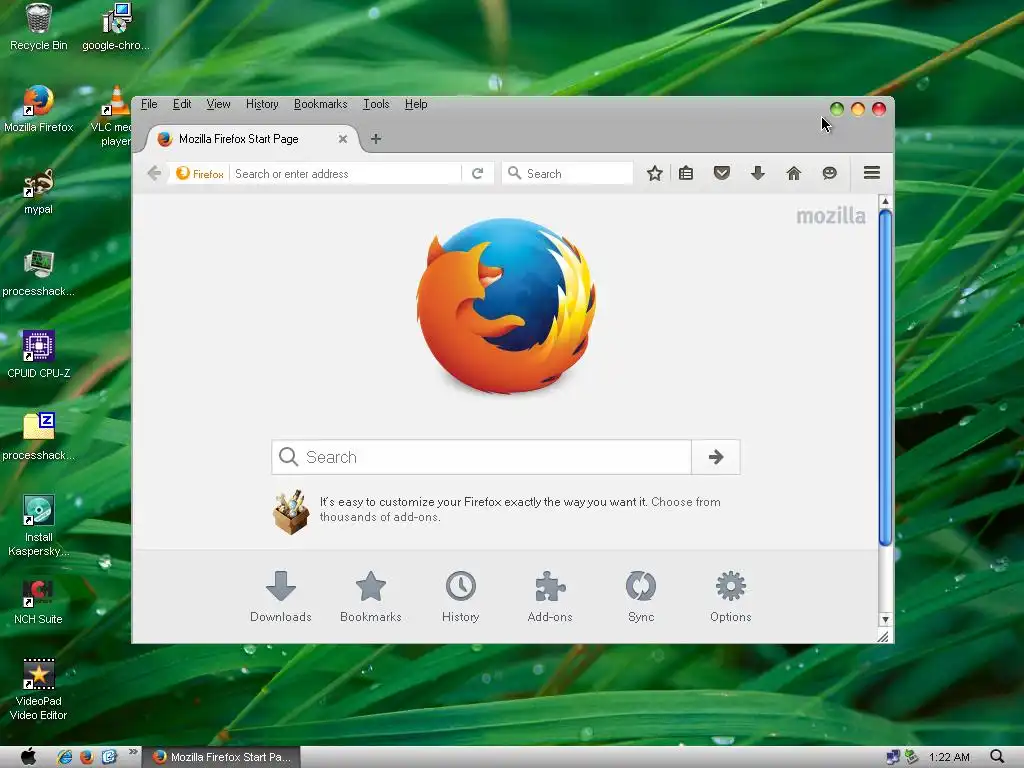Open the History menu
This screenshot has height=768, width=1024.
[262, 104]
